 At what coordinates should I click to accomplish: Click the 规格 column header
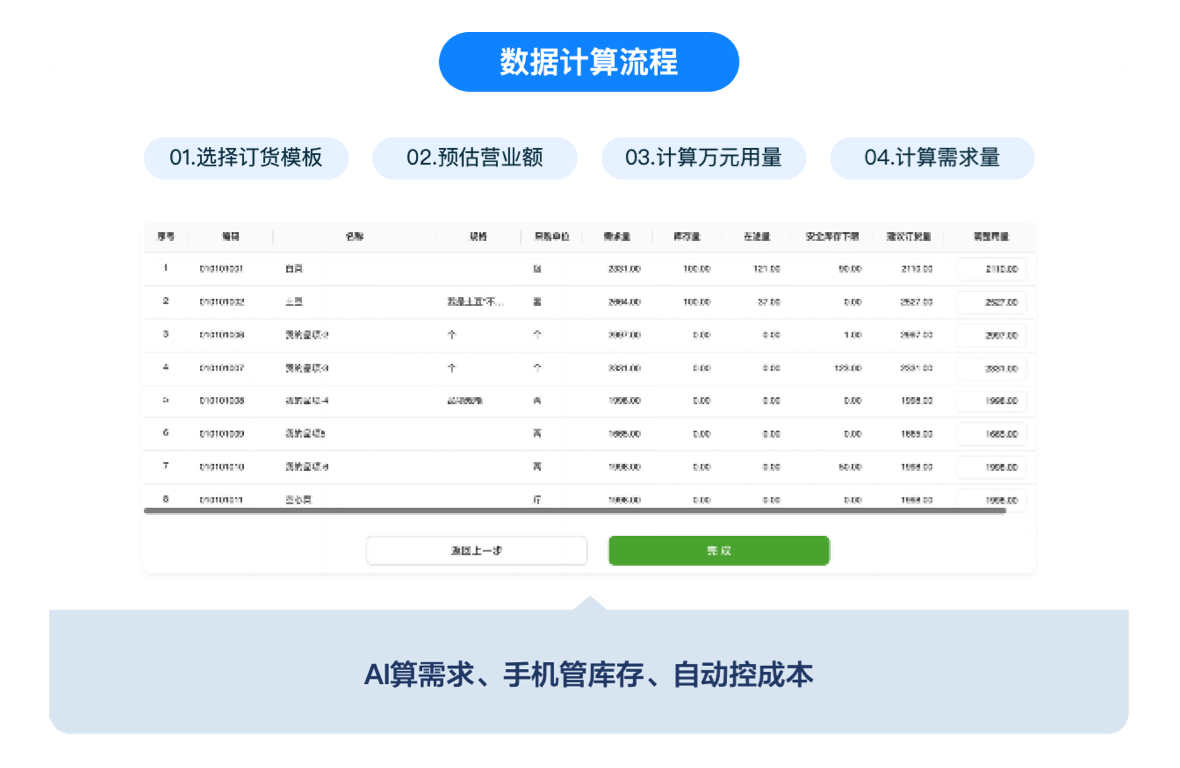coord(478,236)
